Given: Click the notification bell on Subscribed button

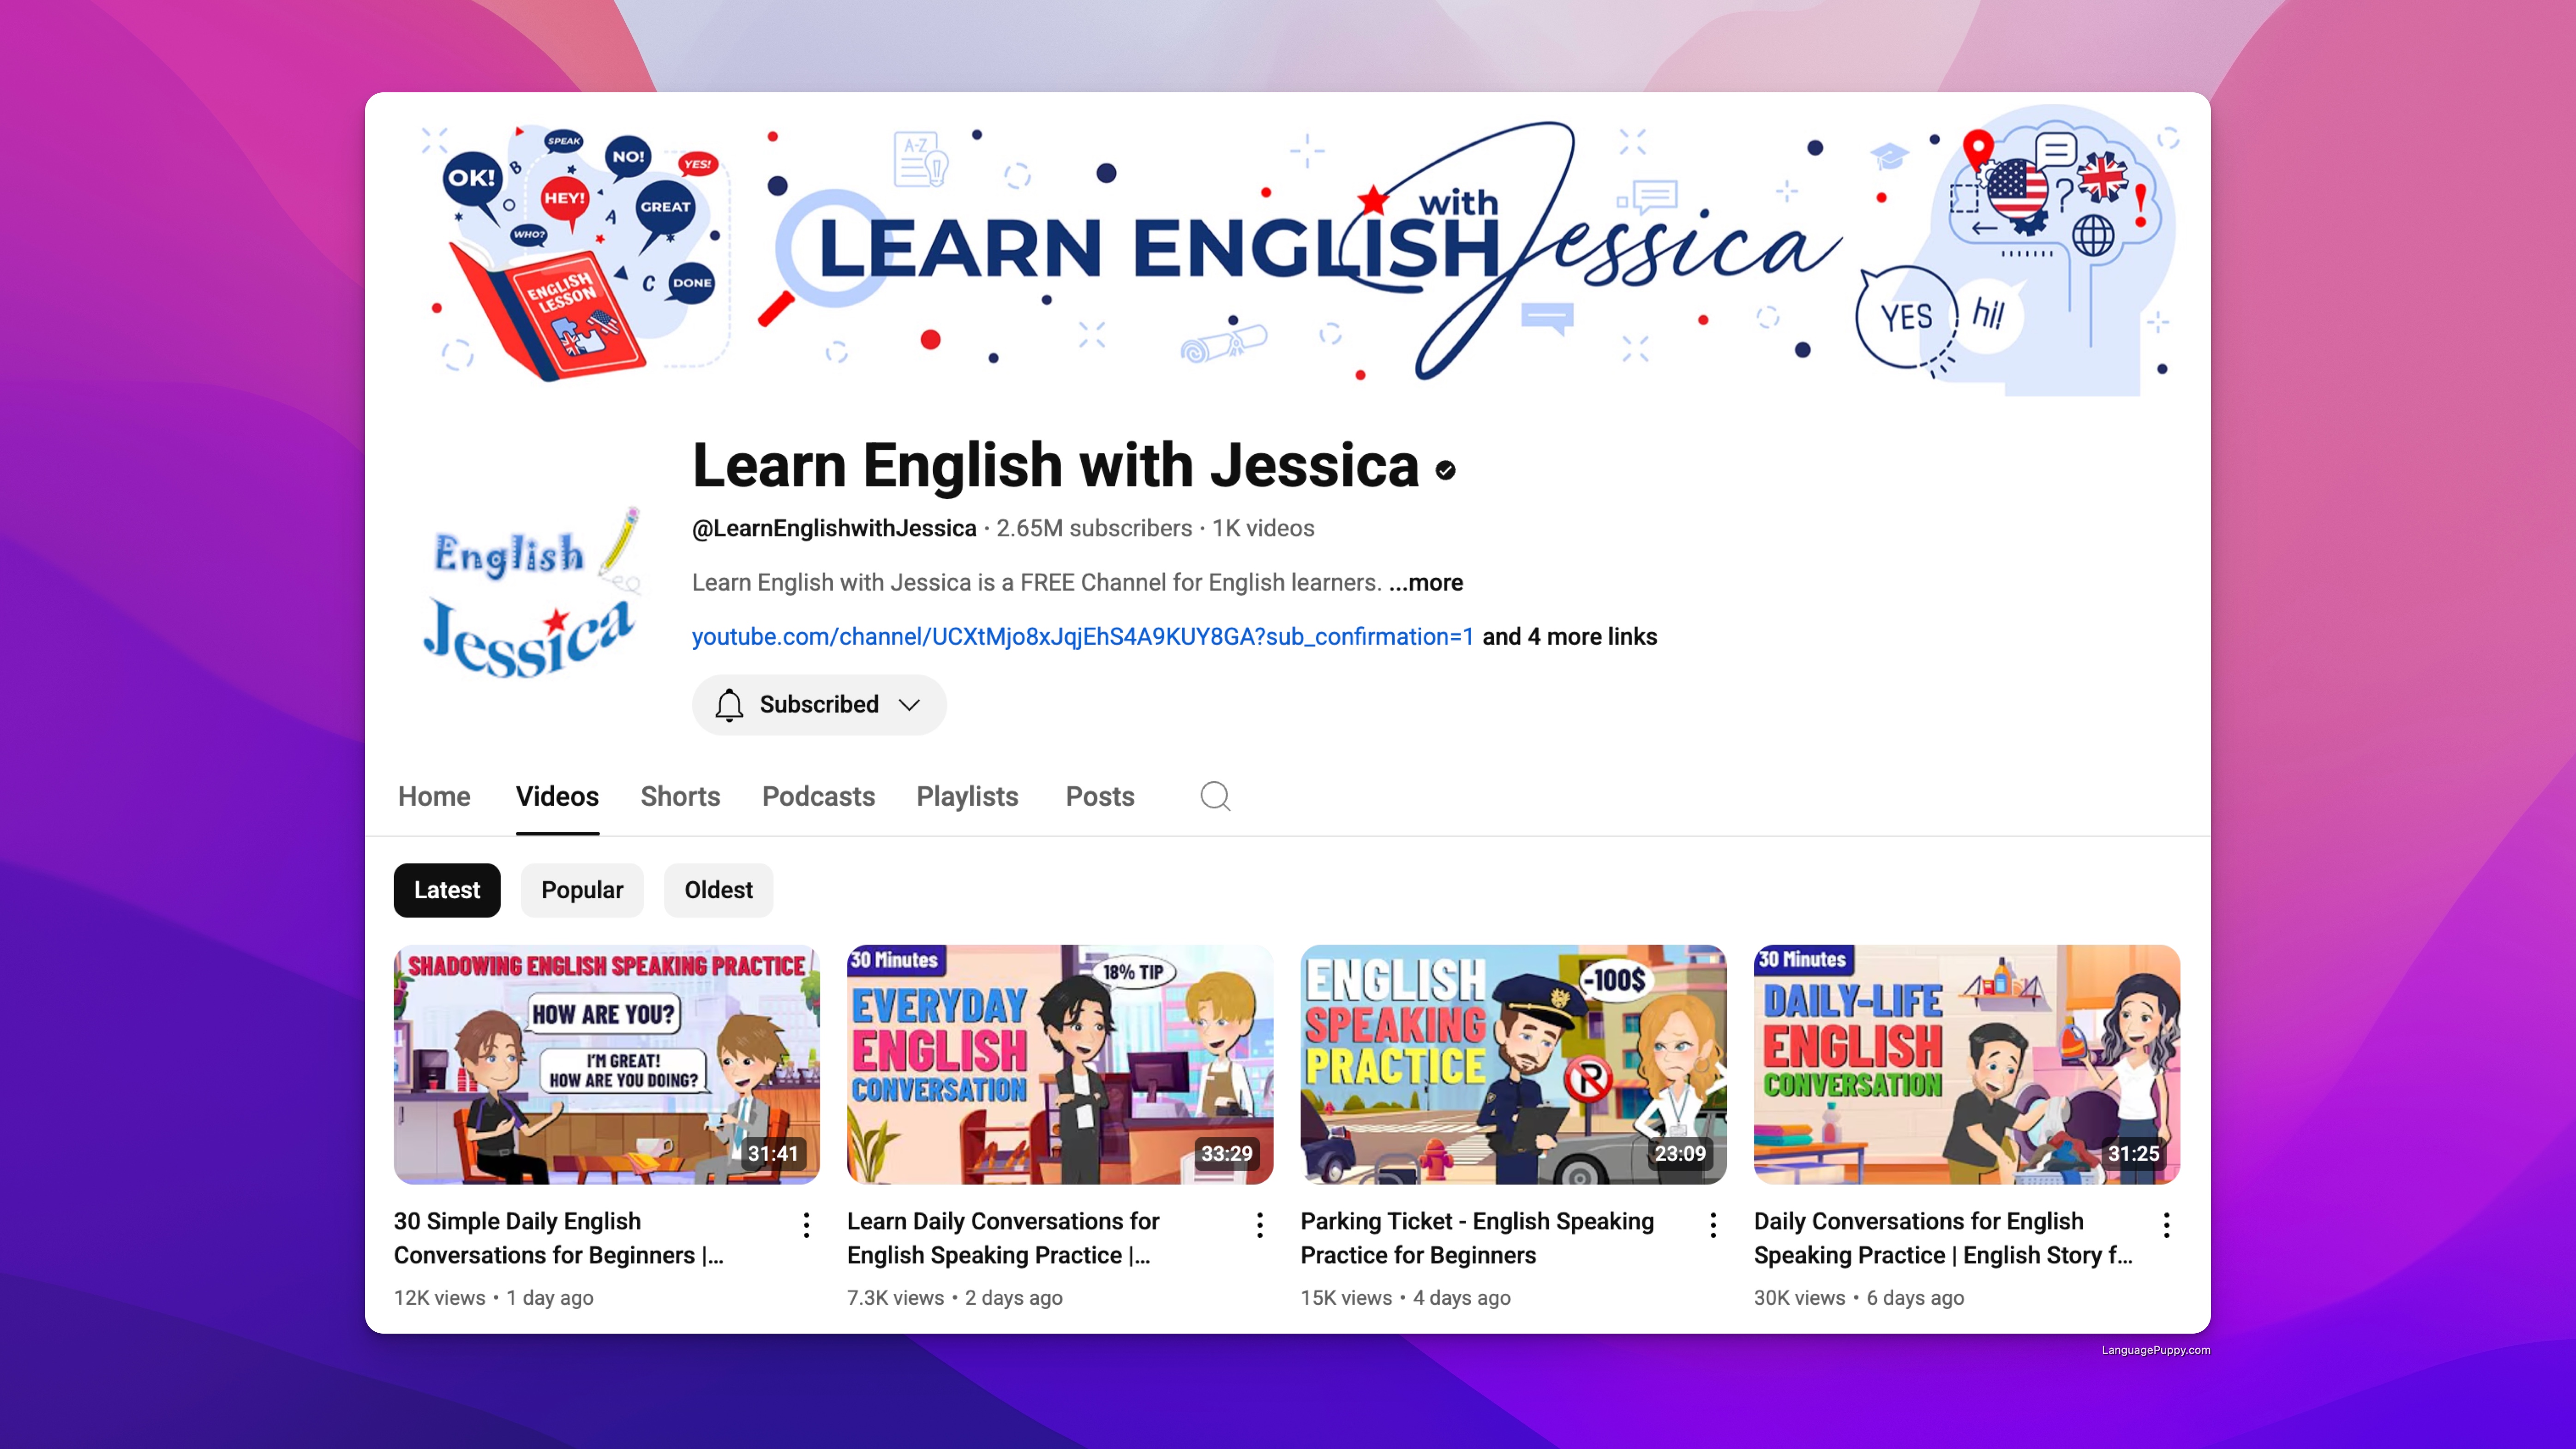Looking at the screenshot, I should pos(729,705).
